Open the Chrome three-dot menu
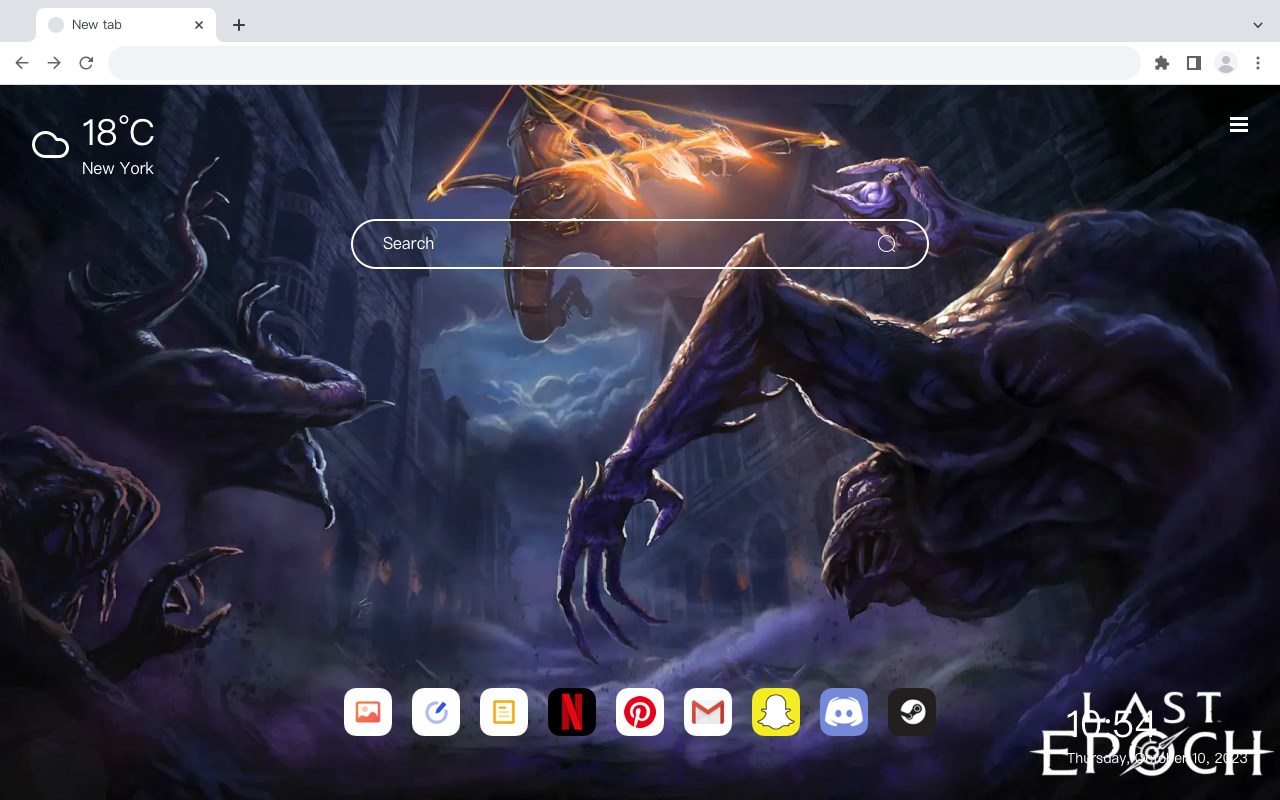 (1258, 63)
